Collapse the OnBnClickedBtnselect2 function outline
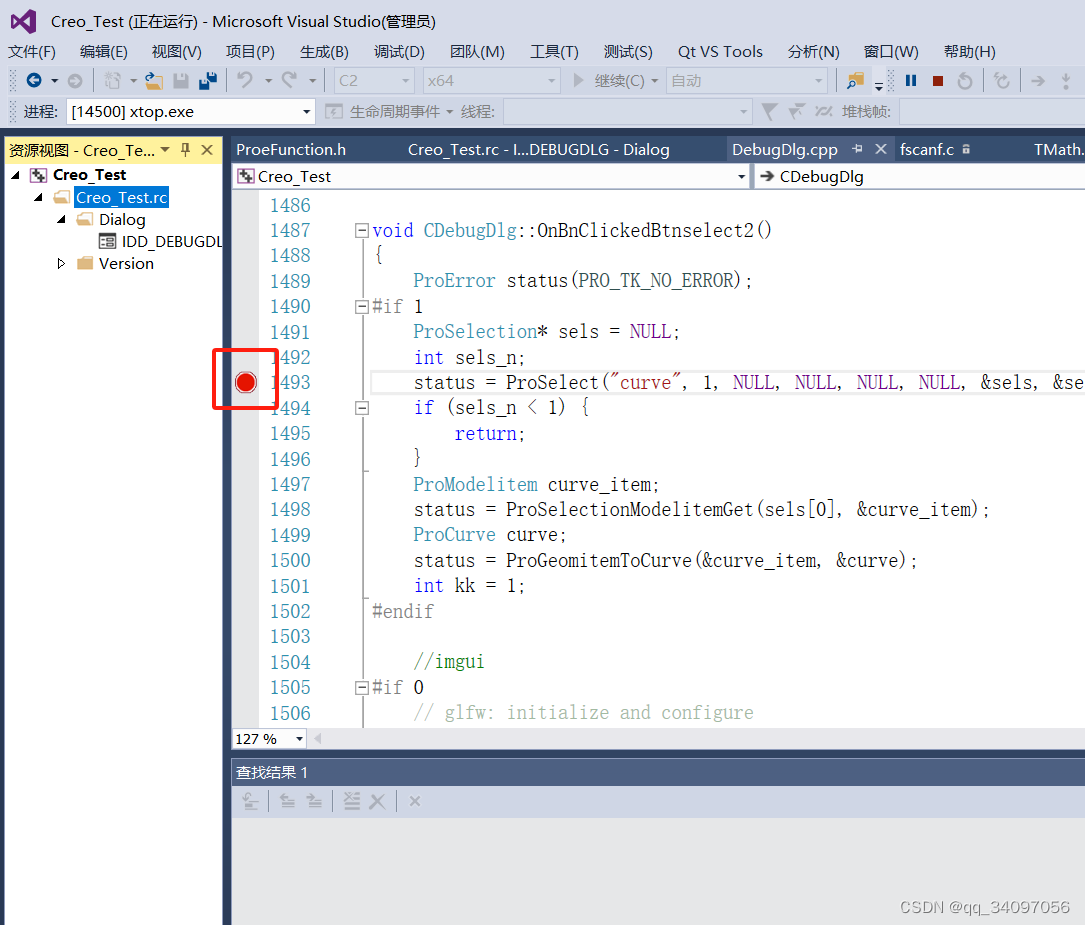The image size is (1085, 925). click(x=361, y=230)
